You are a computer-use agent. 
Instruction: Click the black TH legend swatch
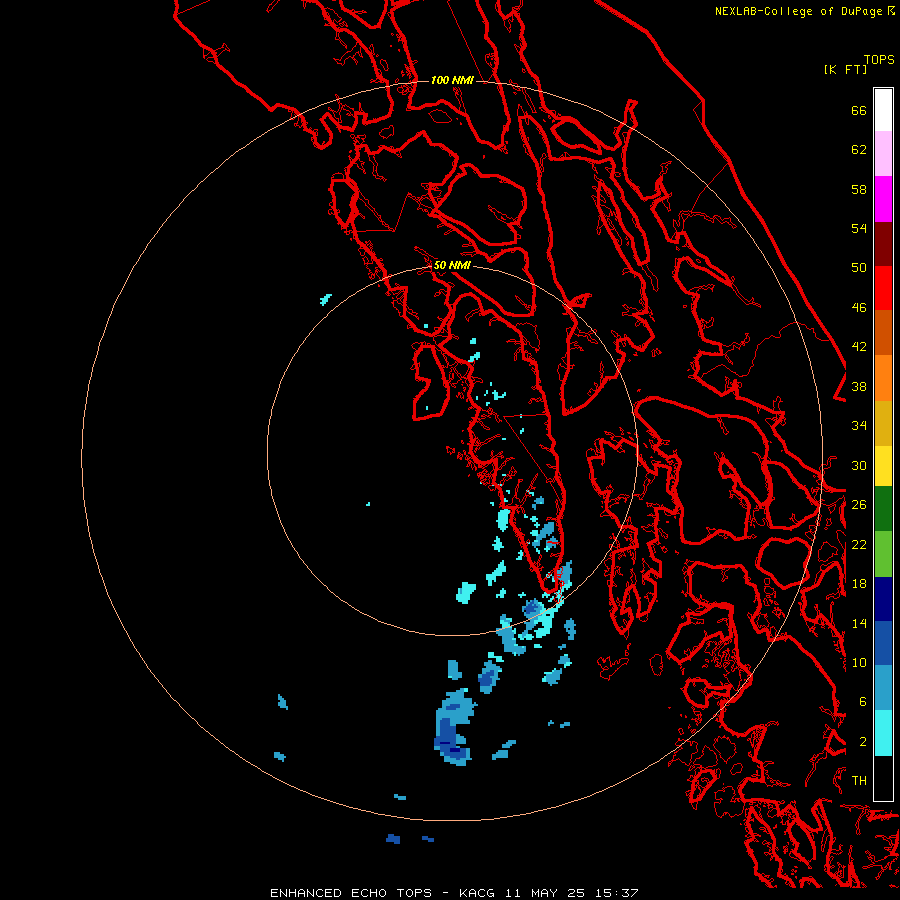pyautogui.click(x=883, y=778)
